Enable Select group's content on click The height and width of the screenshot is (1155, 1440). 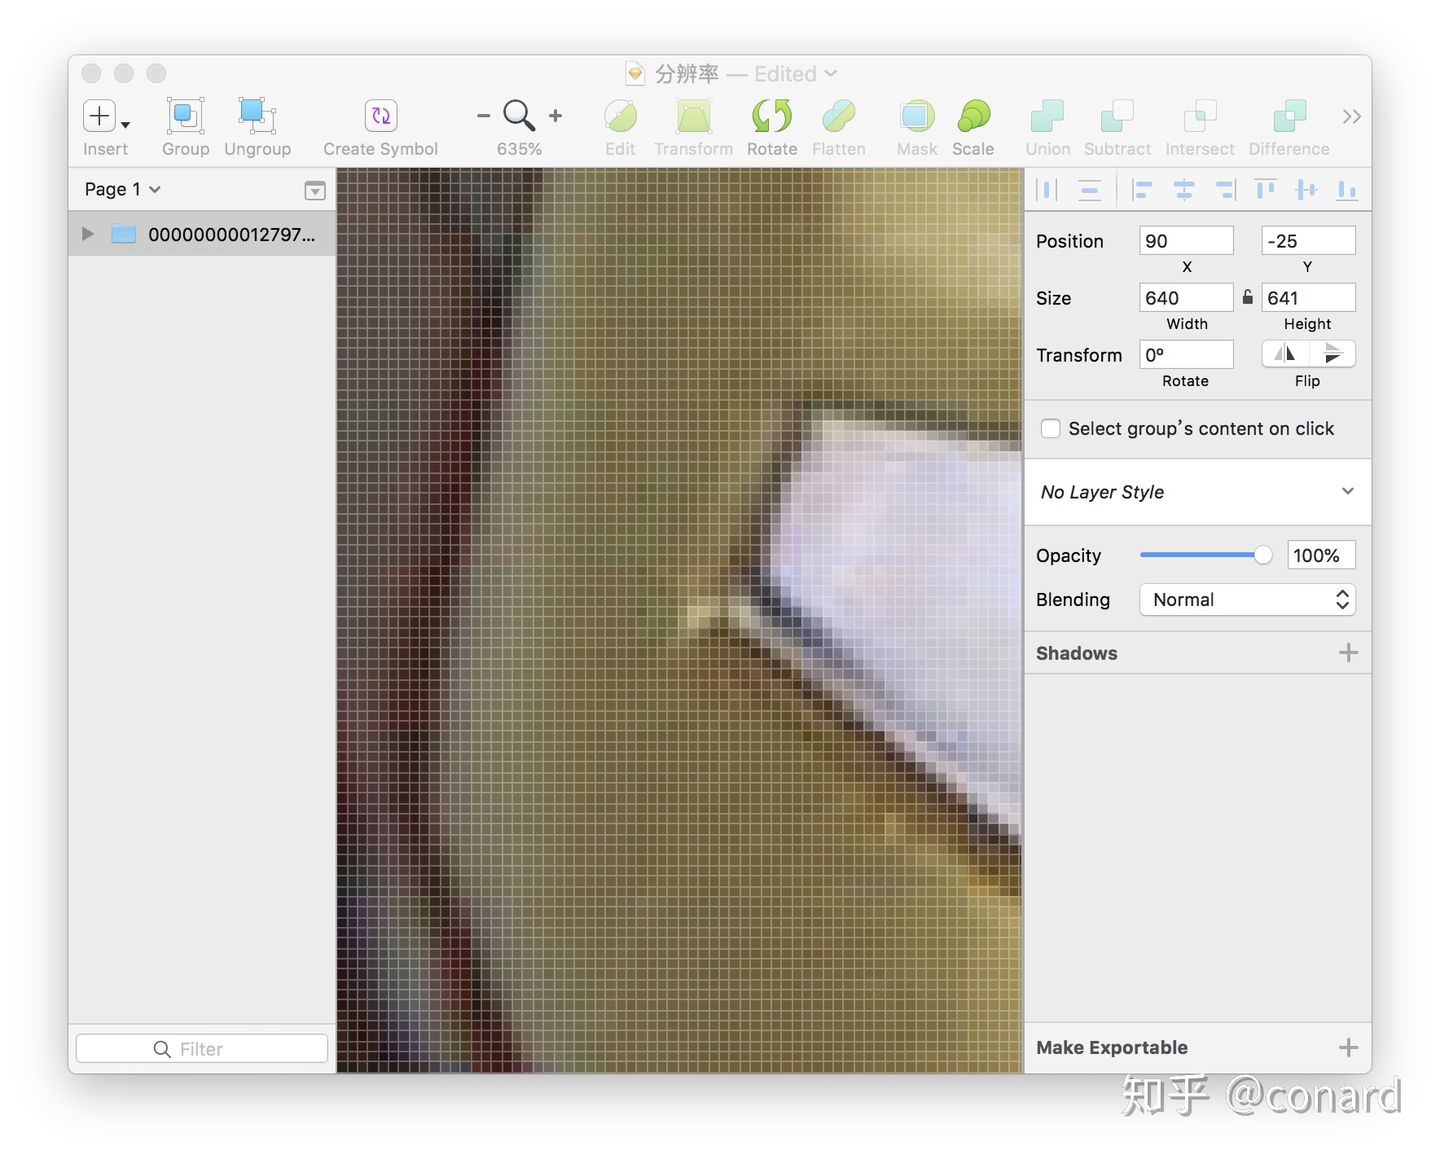point(1051,429)
